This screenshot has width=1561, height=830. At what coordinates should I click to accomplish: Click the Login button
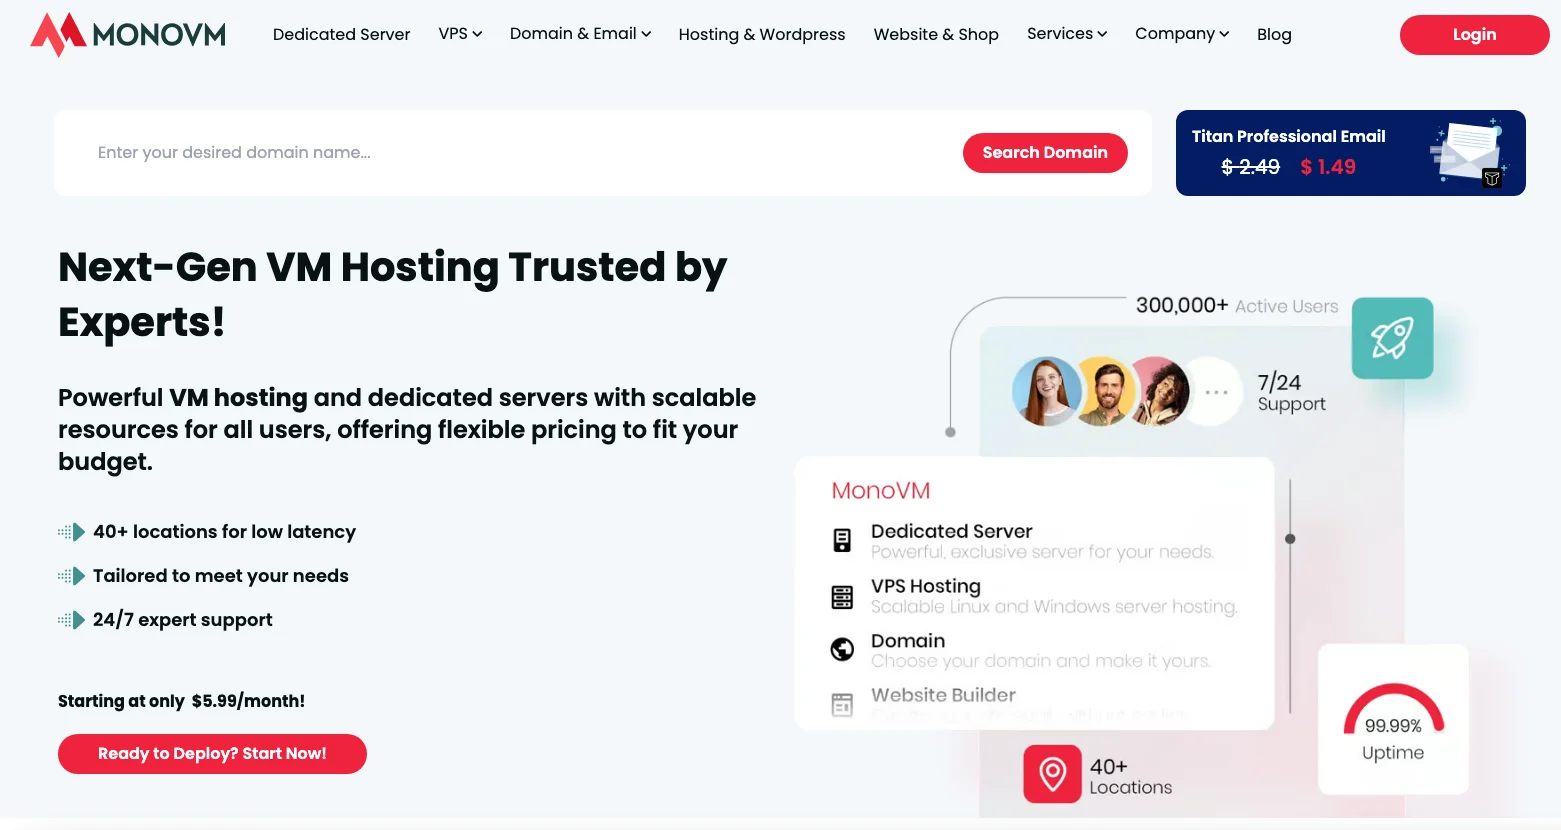1474,35
